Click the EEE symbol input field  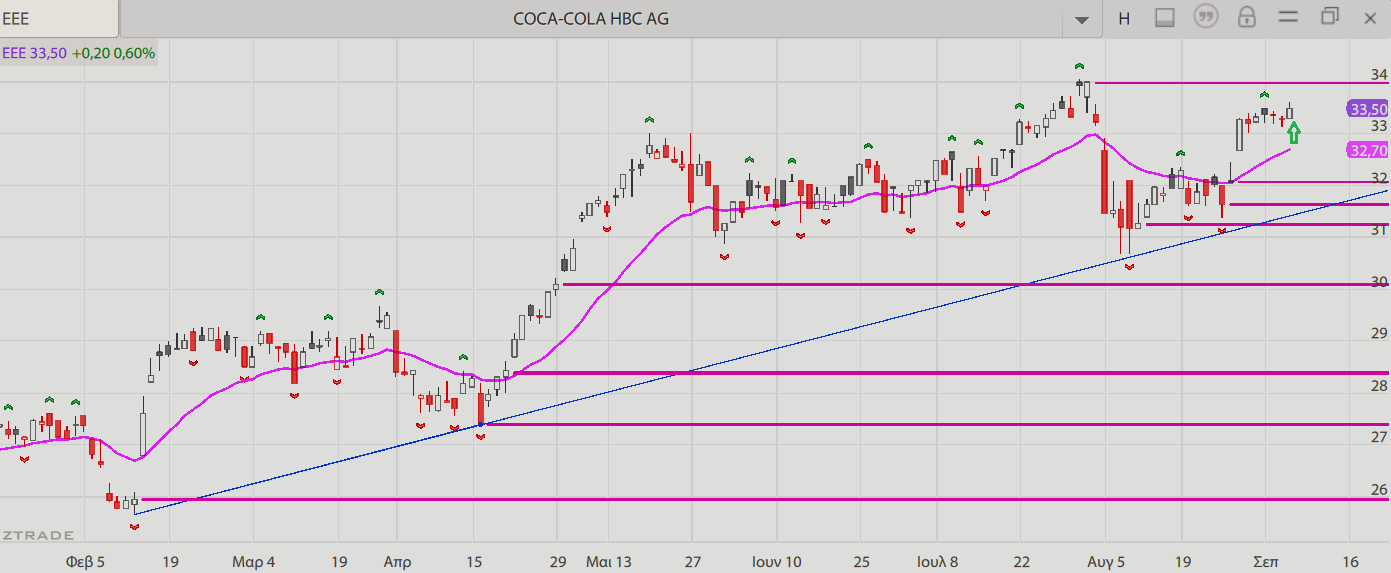coord(59,18)
